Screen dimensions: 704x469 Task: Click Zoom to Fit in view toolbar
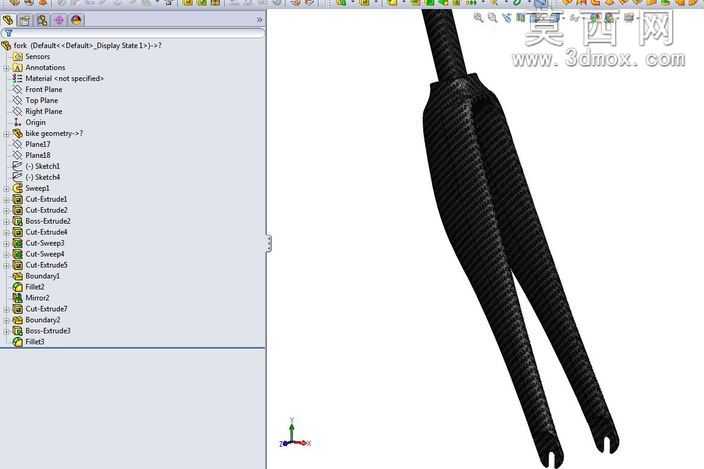[479, 18]
